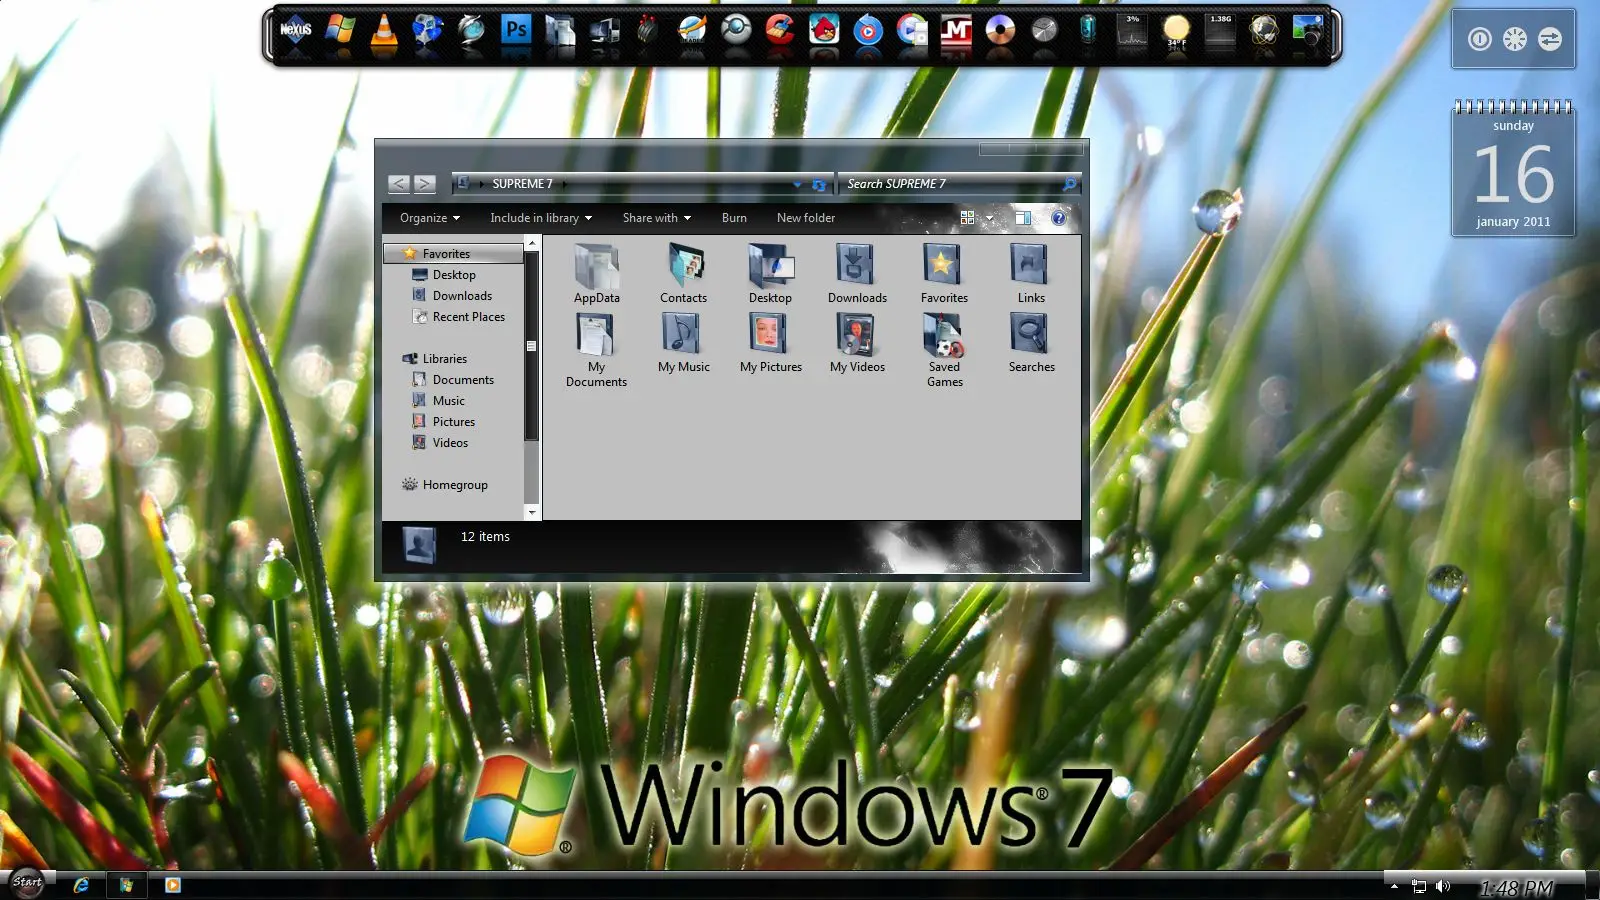Screen dimensions: 1600x900
Task: Click navigation pane scrollbar up arrow
Action: (532, 243)
